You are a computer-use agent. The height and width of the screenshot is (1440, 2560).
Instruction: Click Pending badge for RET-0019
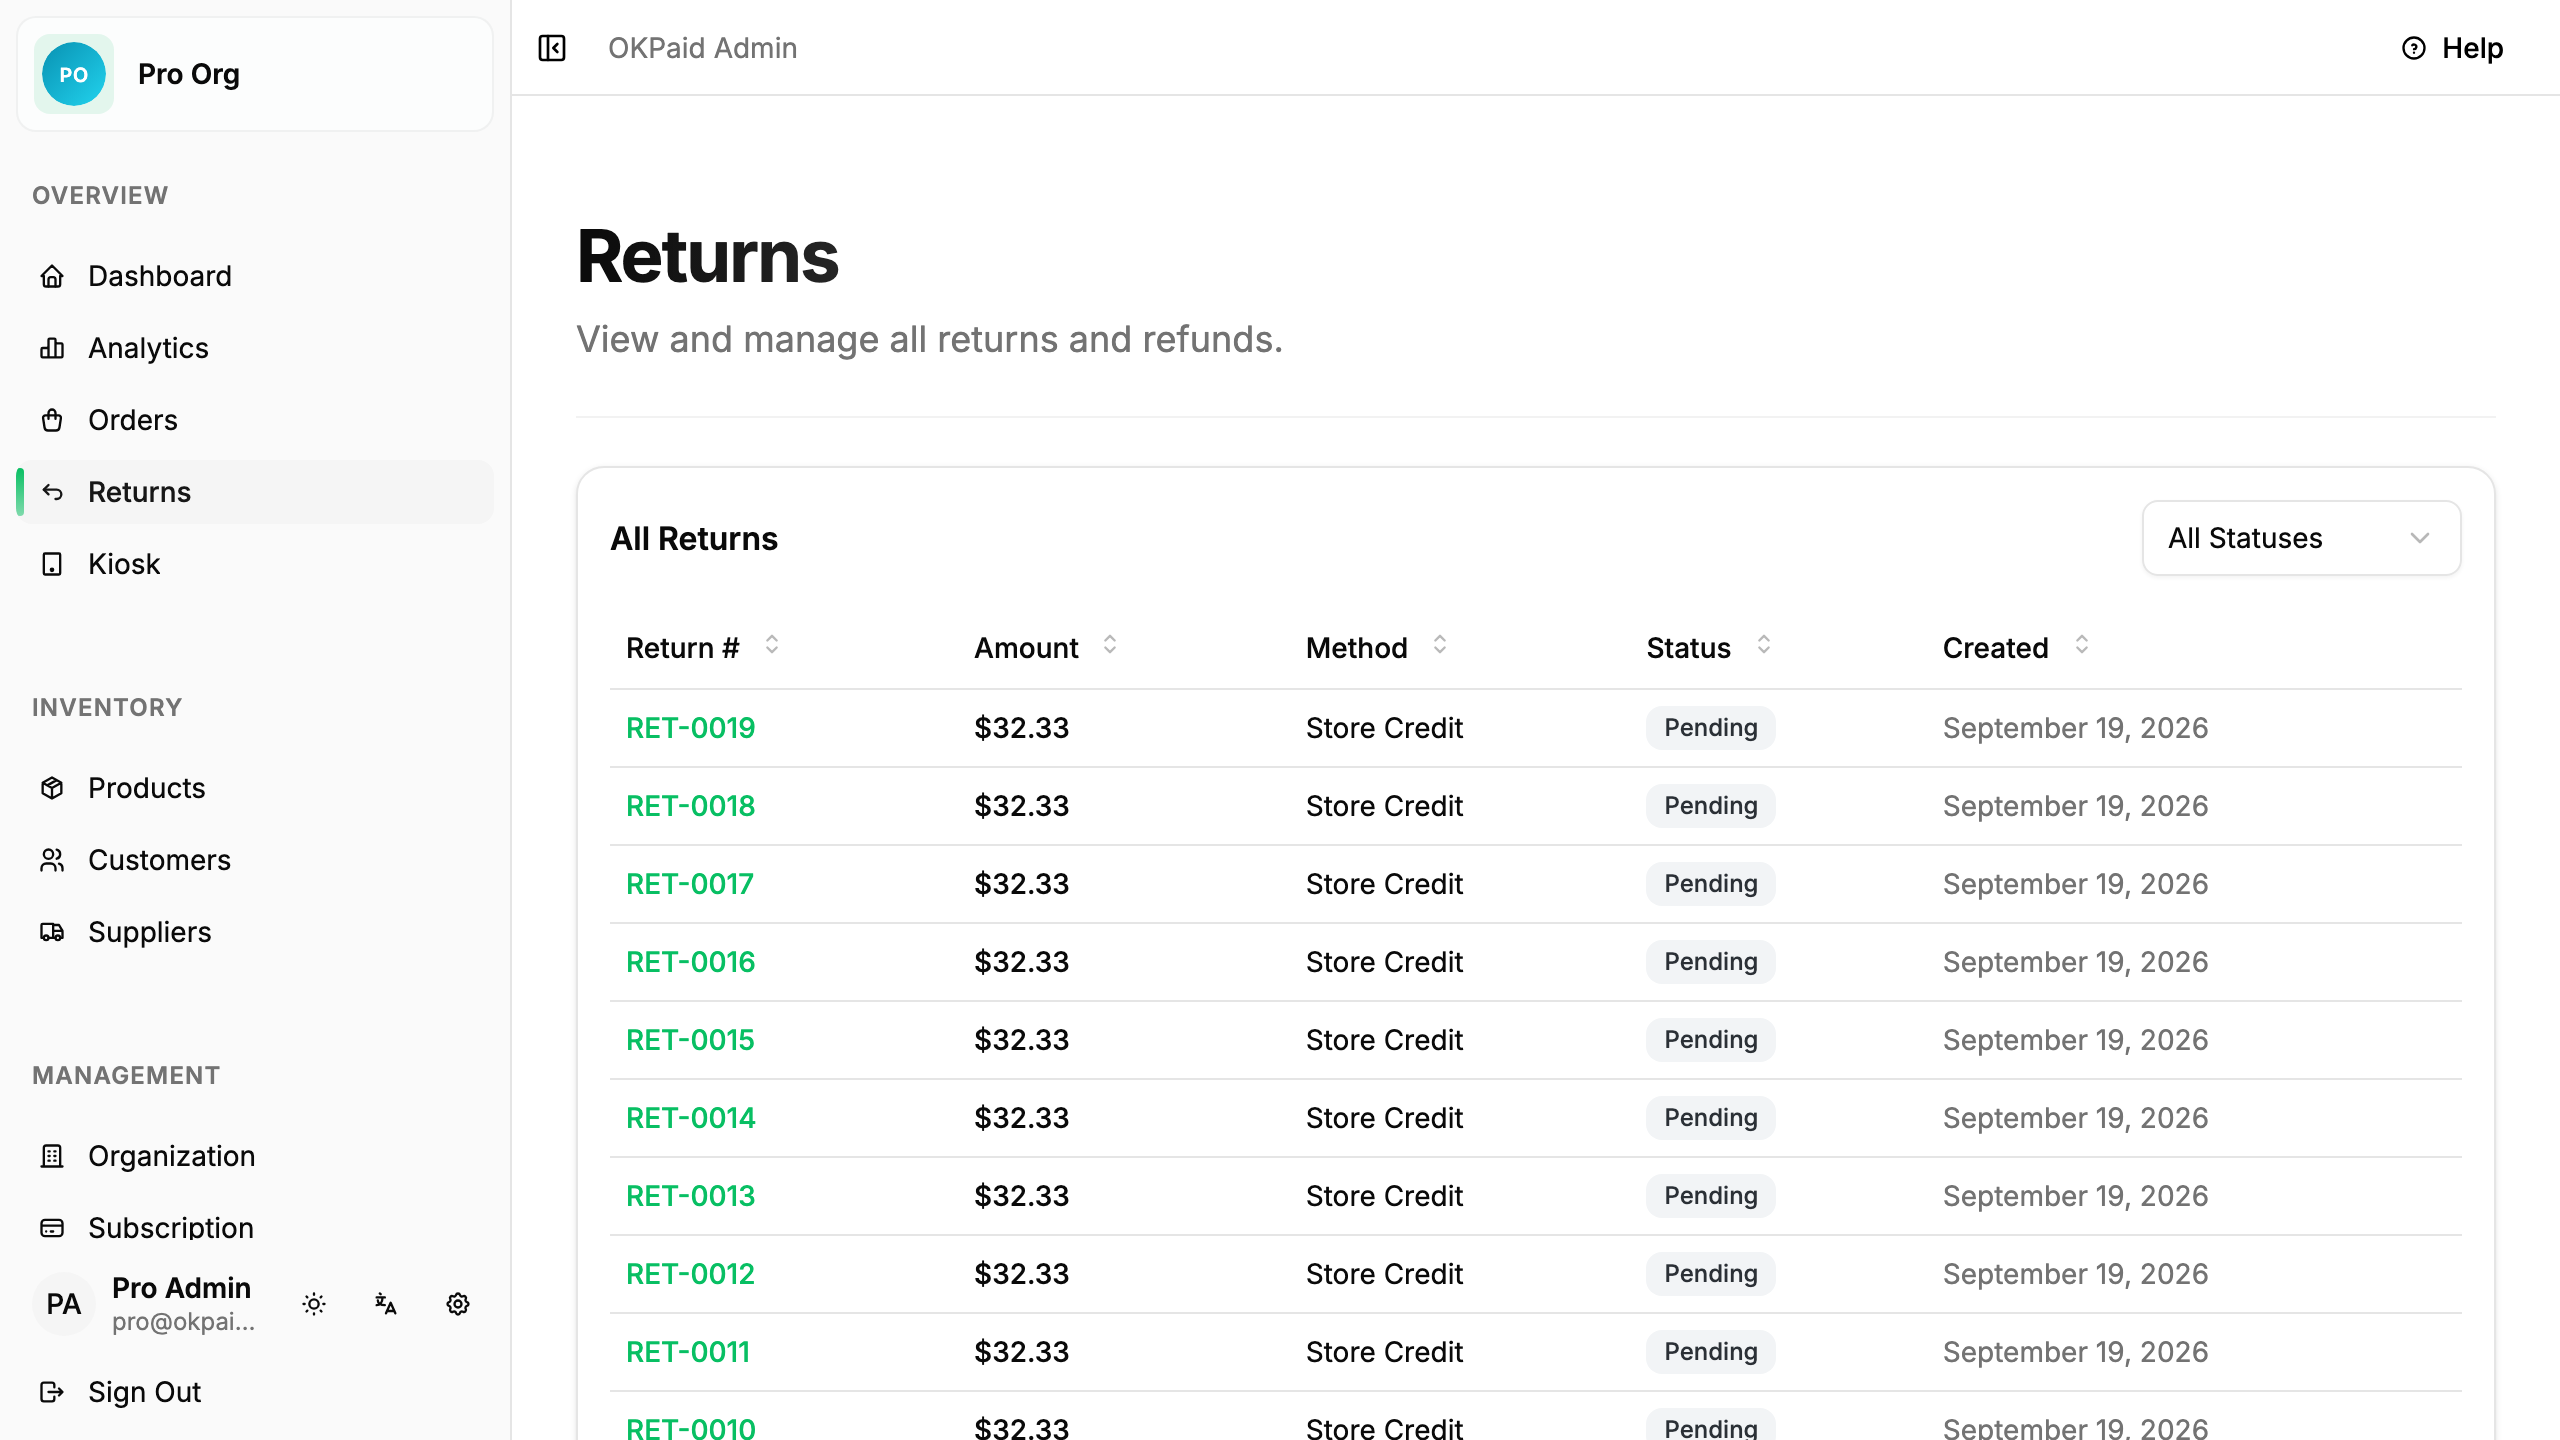[1710, 728]
